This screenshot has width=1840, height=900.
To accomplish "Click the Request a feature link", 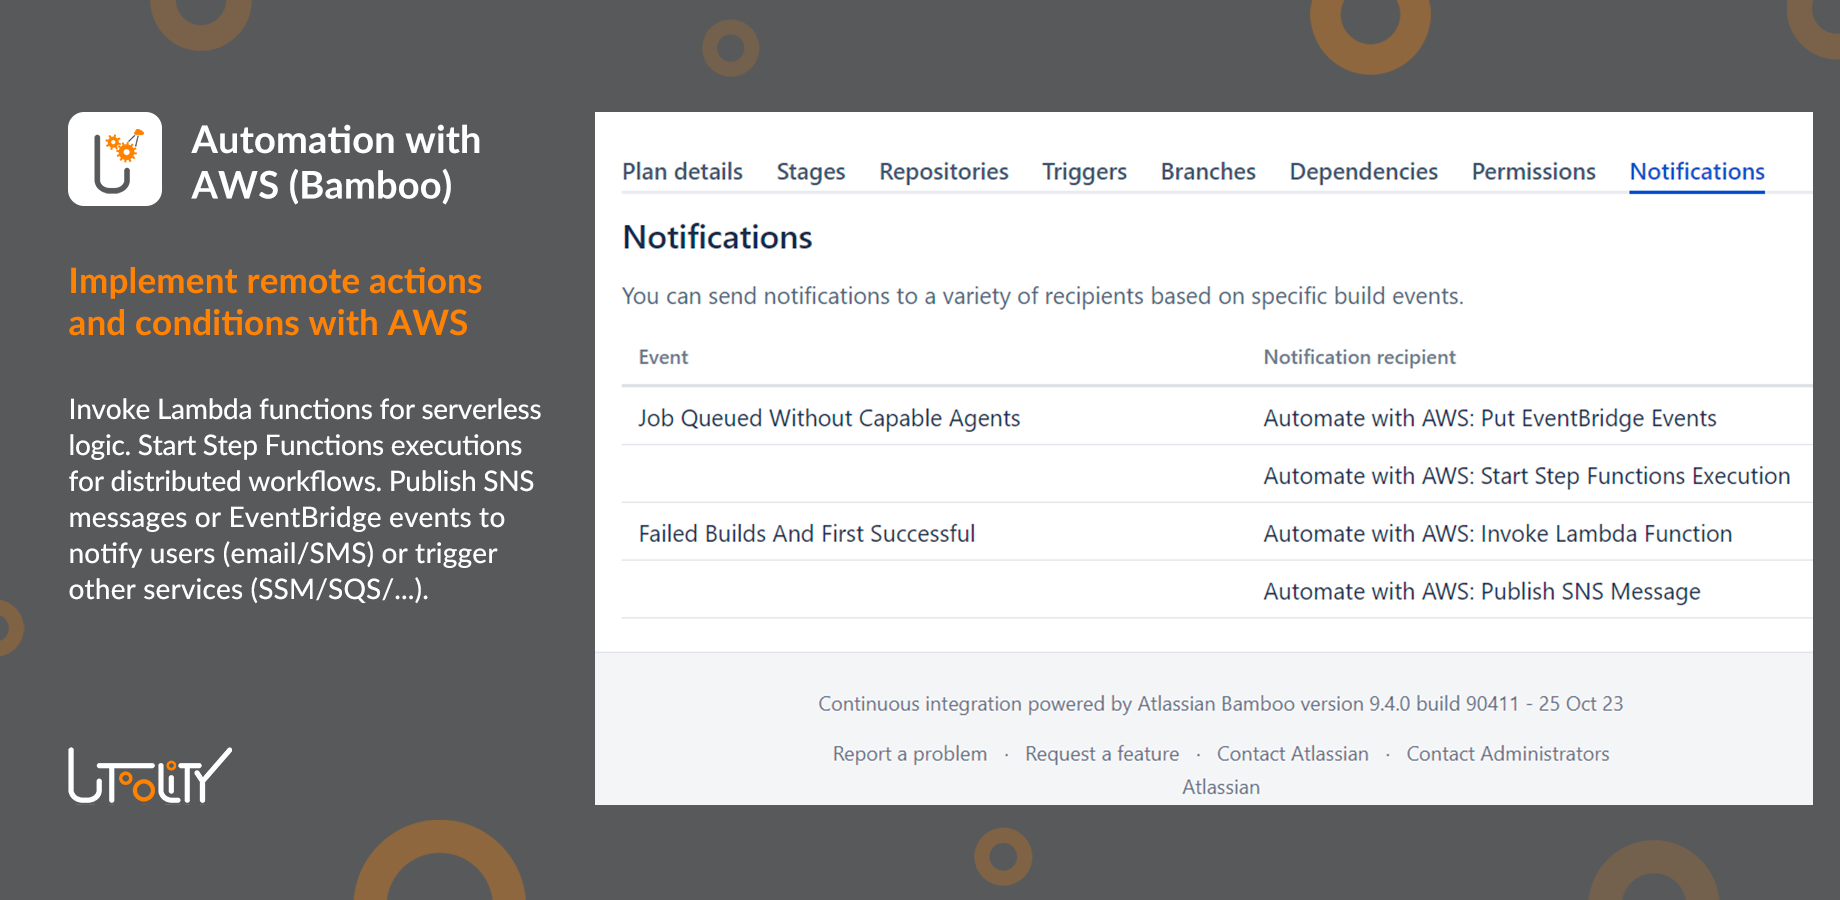I will point(1101,754).
